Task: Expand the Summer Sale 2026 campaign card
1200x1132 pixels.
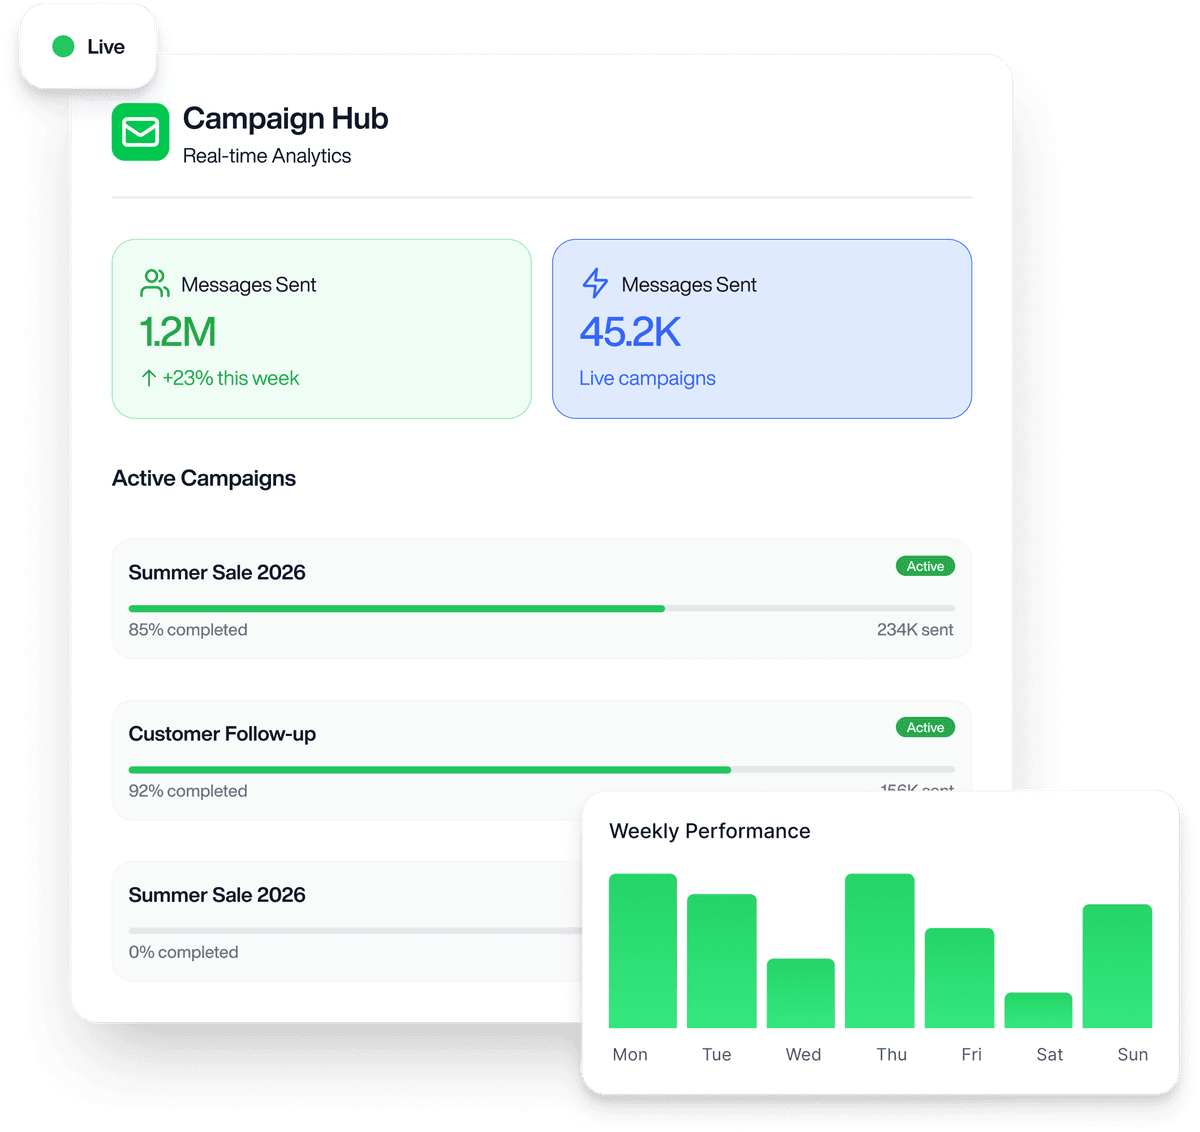Action: pyautogui.click(x=541, y=599)
